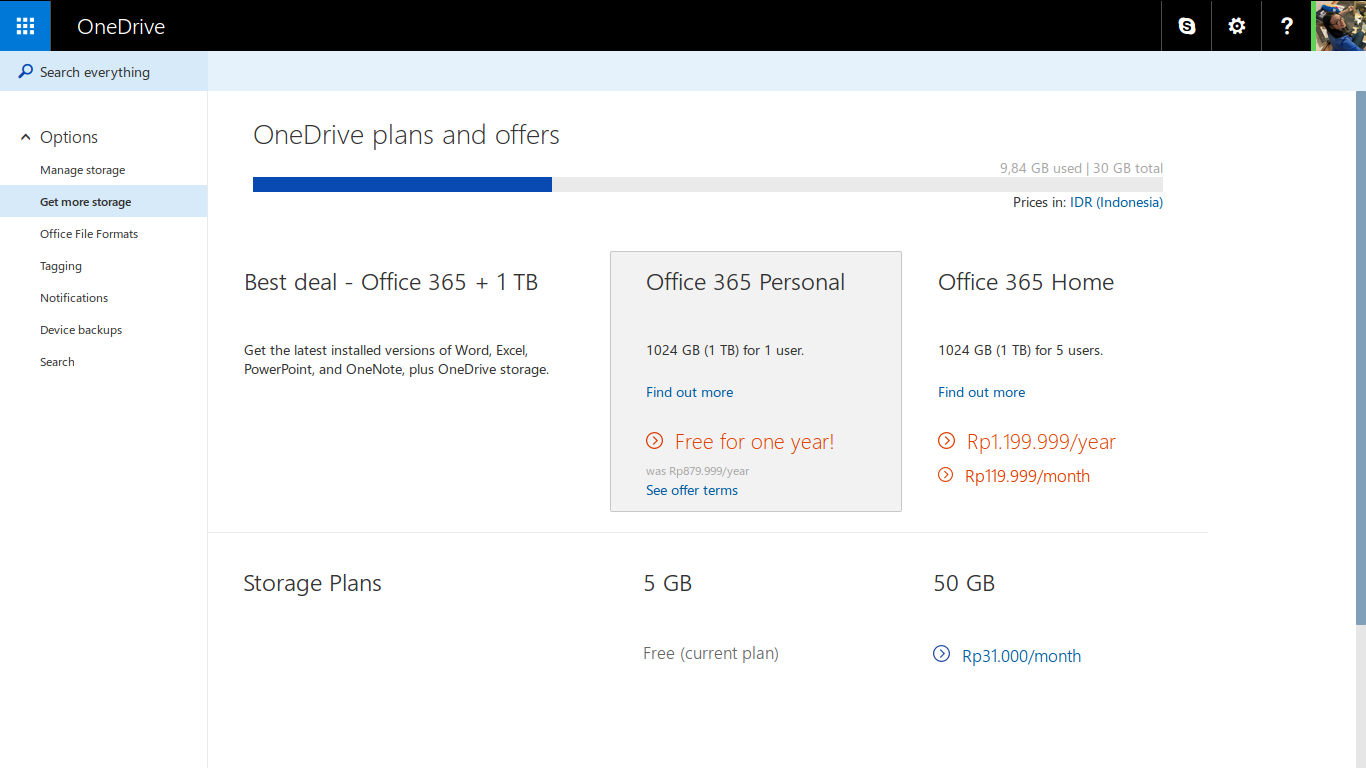Viewport: 1366px width, 768px height.
Task: Select Rp1.199.999/year plan
Action: (1041, 442)
